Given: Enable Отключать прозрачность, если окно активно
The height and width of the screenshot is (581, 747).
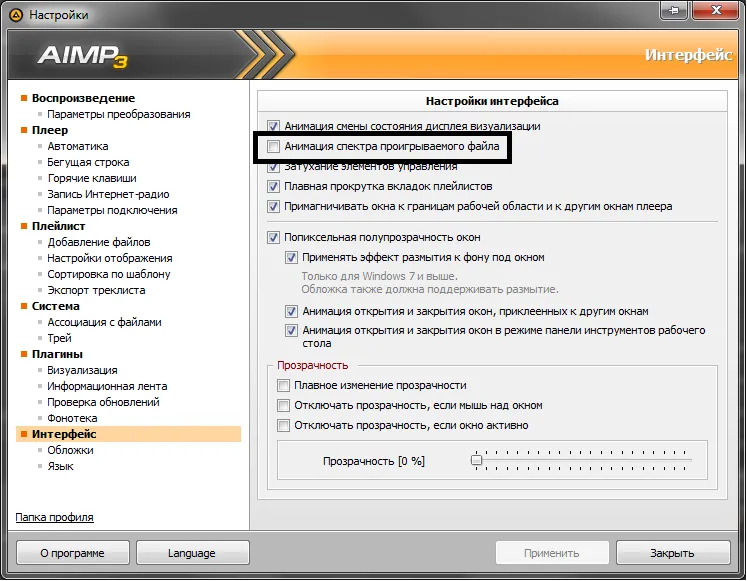Looking at the screenshot, I should (283, 425).
